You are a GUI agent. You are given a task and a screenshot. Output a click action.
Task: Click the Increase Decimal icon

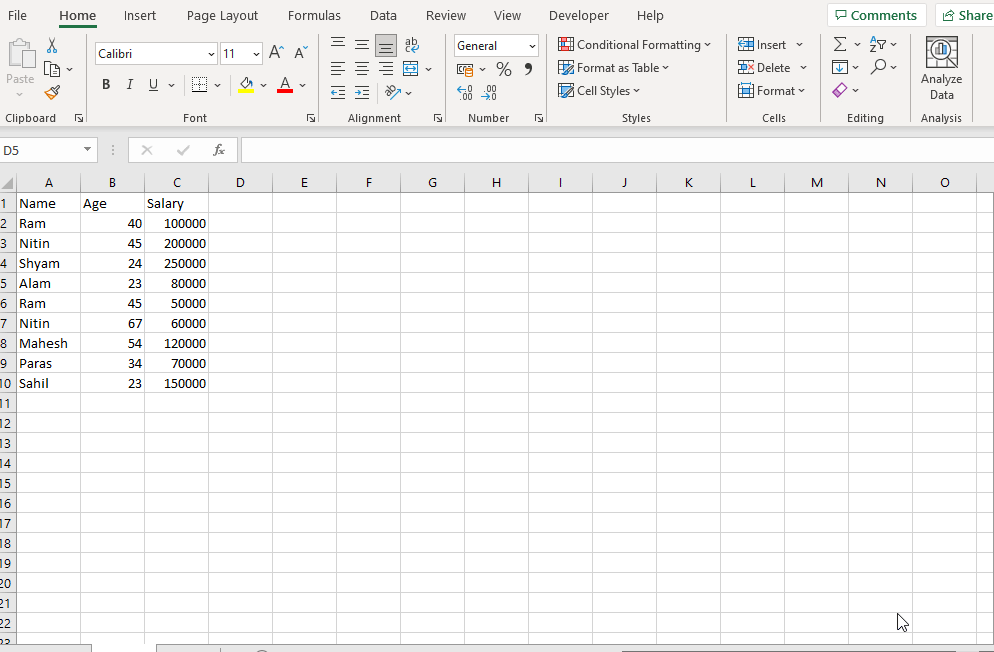click(x=465, y=91)
